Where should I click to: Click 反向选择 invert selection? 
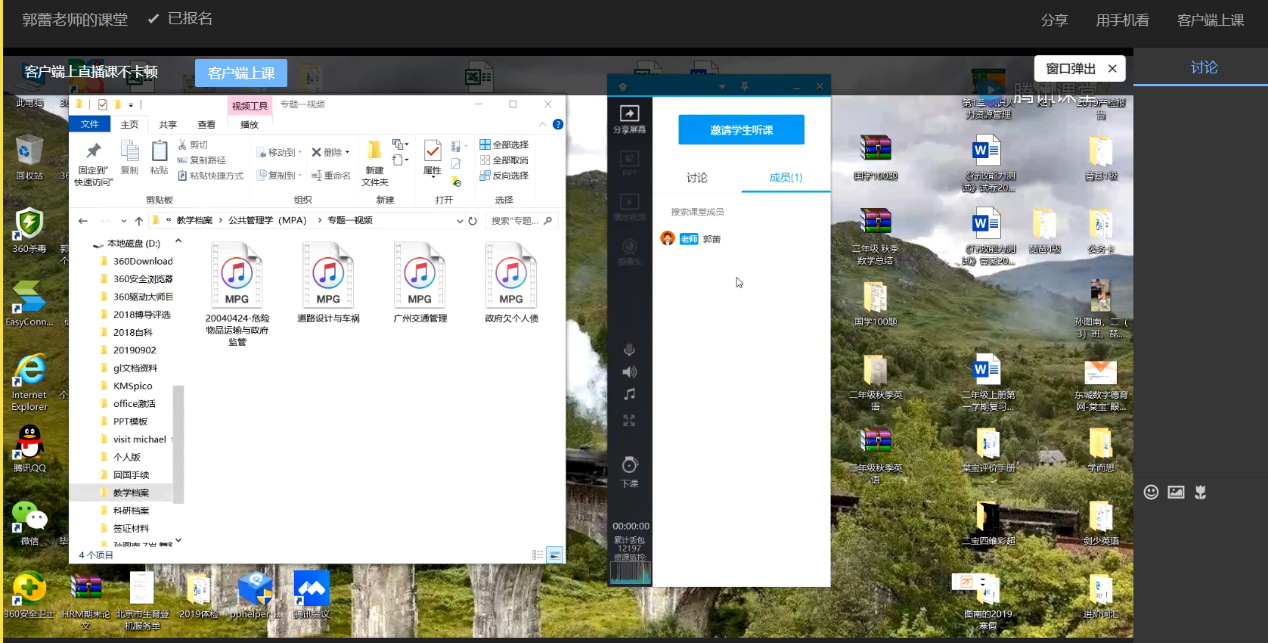pyautogui.click(x=504, y=175)
